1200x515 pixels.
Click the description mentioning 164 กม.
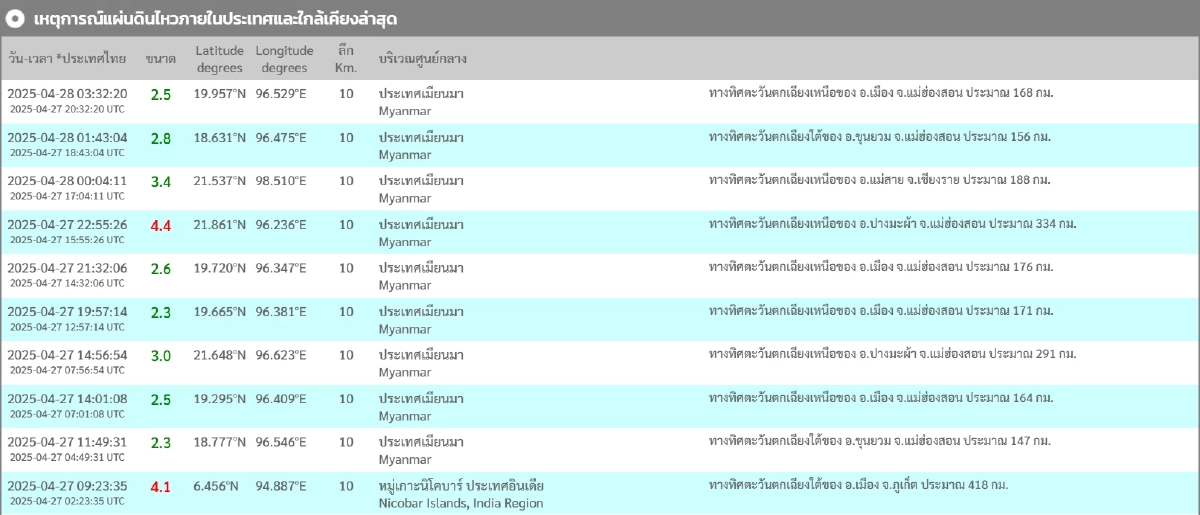881,399
